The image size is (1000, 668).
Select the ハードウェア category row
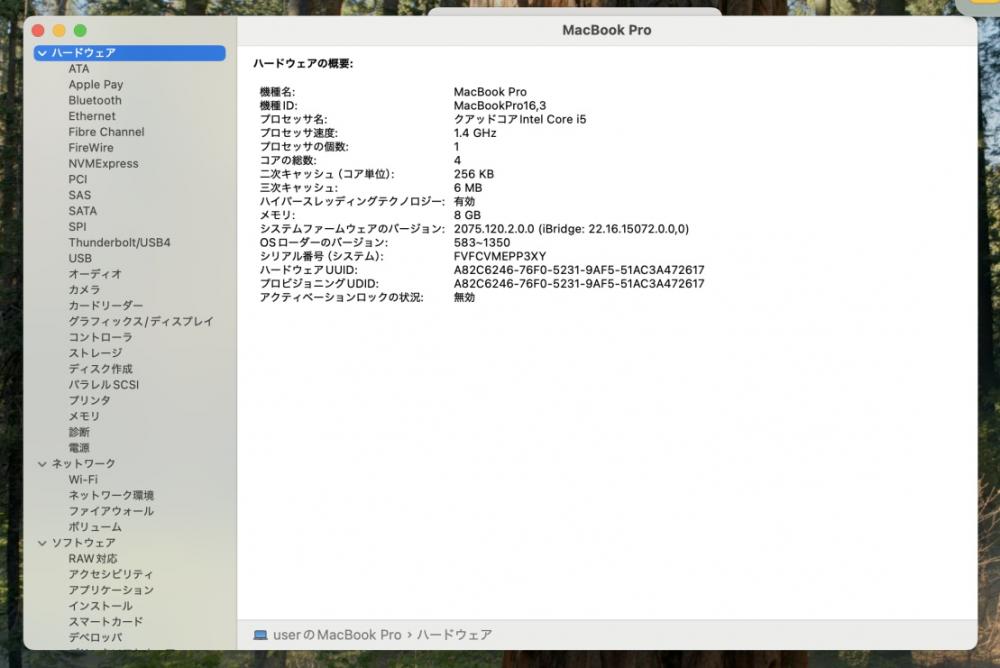coord(129,53)
